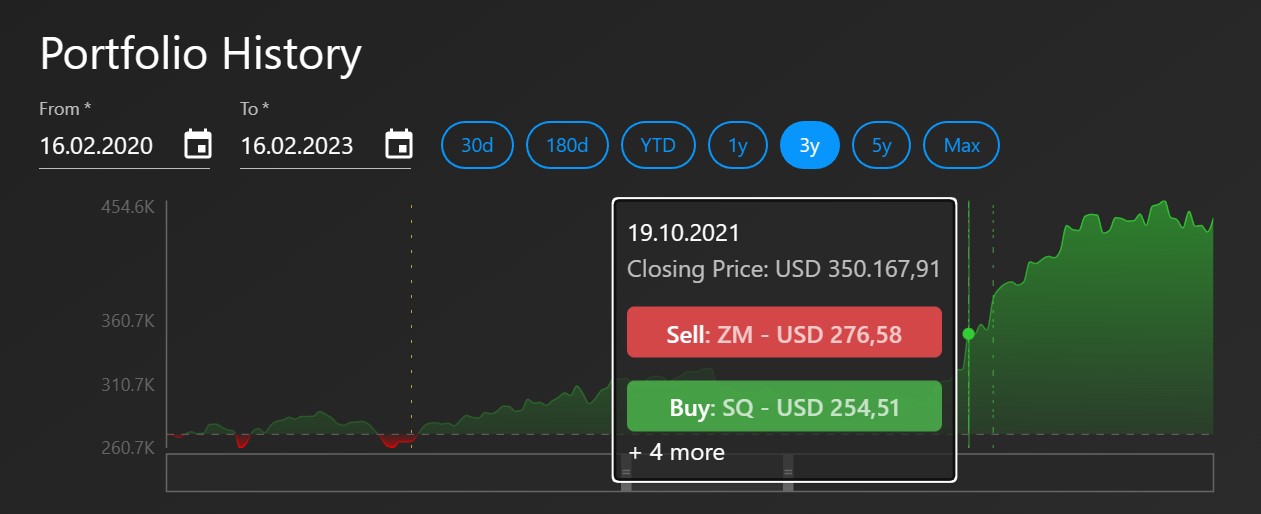Select the 30d time range
Screen dimensions: 1261x514
pyautogui.click(x=477, y=145)
